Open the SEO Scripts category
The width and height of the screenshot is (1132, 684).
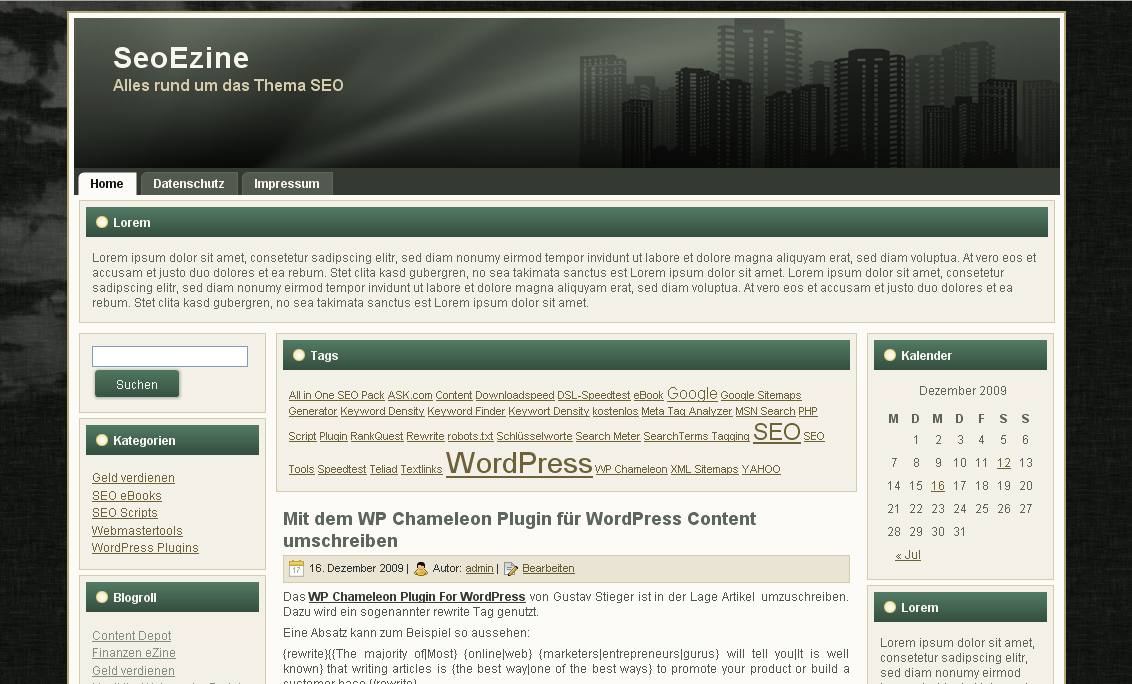pyautogui.click(x=125, y=513)
